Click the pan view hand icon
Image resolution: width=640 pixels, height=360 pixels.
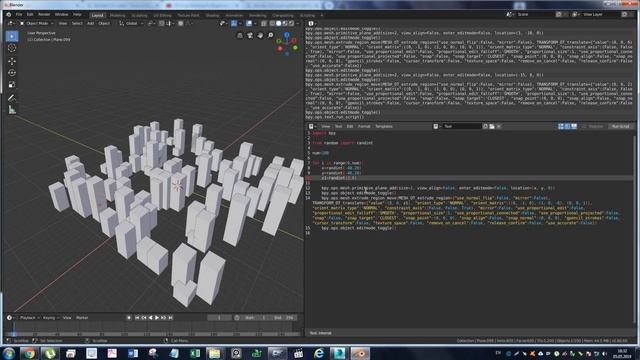260,36
